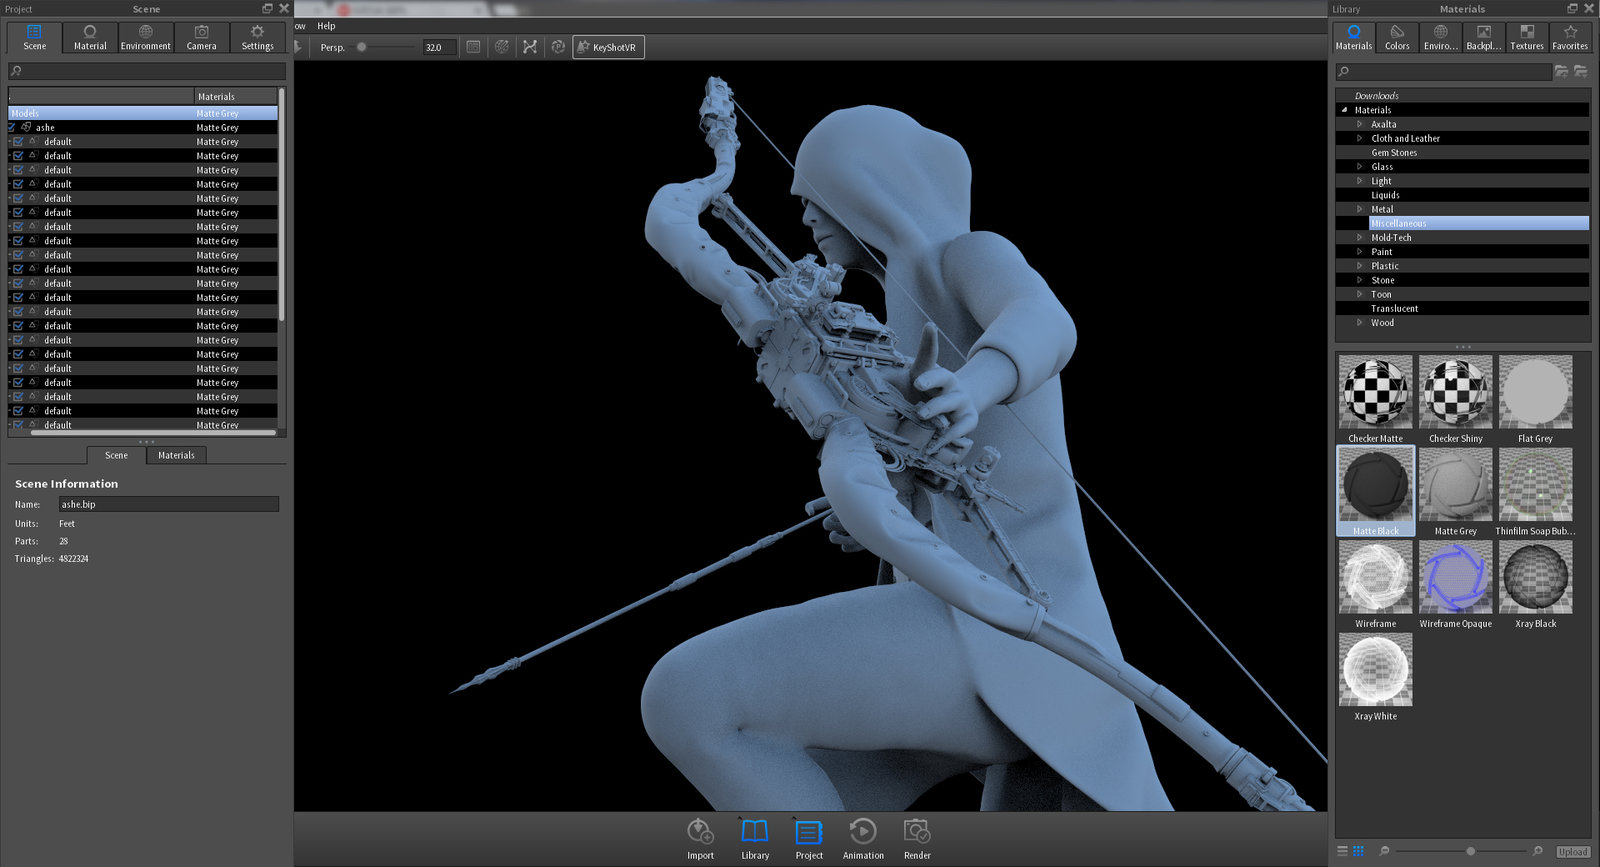The image size is (1600, 867).
Task: Toggle the checkbox for the ashe model
Action: 12,127
